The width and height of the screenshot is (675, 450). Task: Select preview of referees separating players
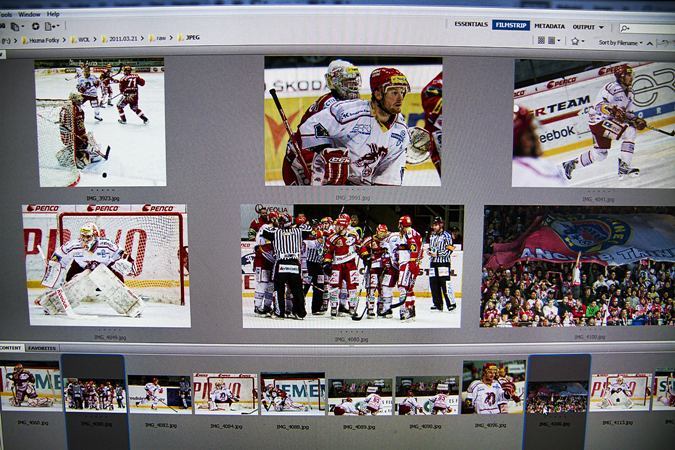[352, 266]
